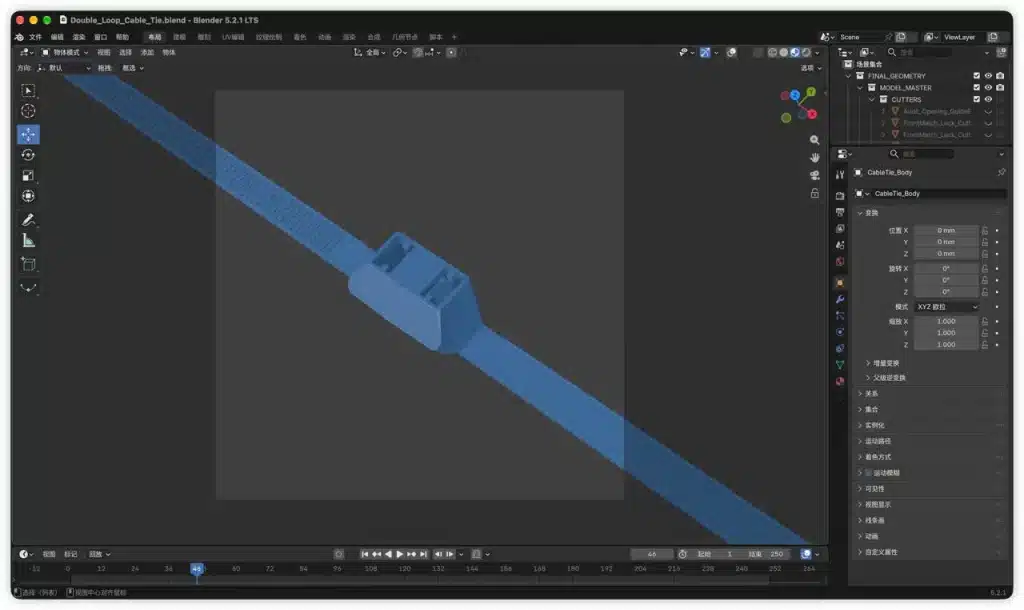Jump to the first frame
Screen dimensions: 1024x610
point(364,554)
